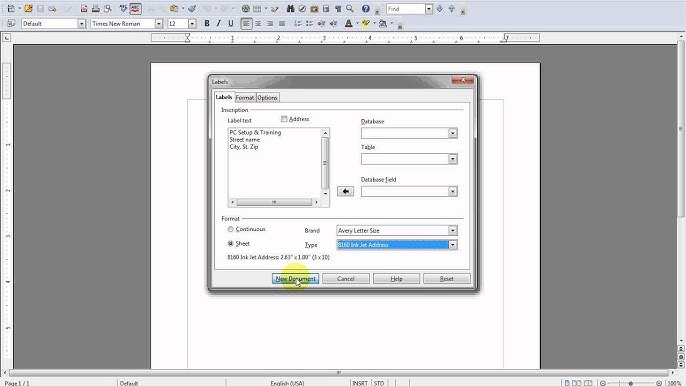Screen dimensions: 686x386
Task: Click the New document toolbar icon
Action: tap(11, 8)
